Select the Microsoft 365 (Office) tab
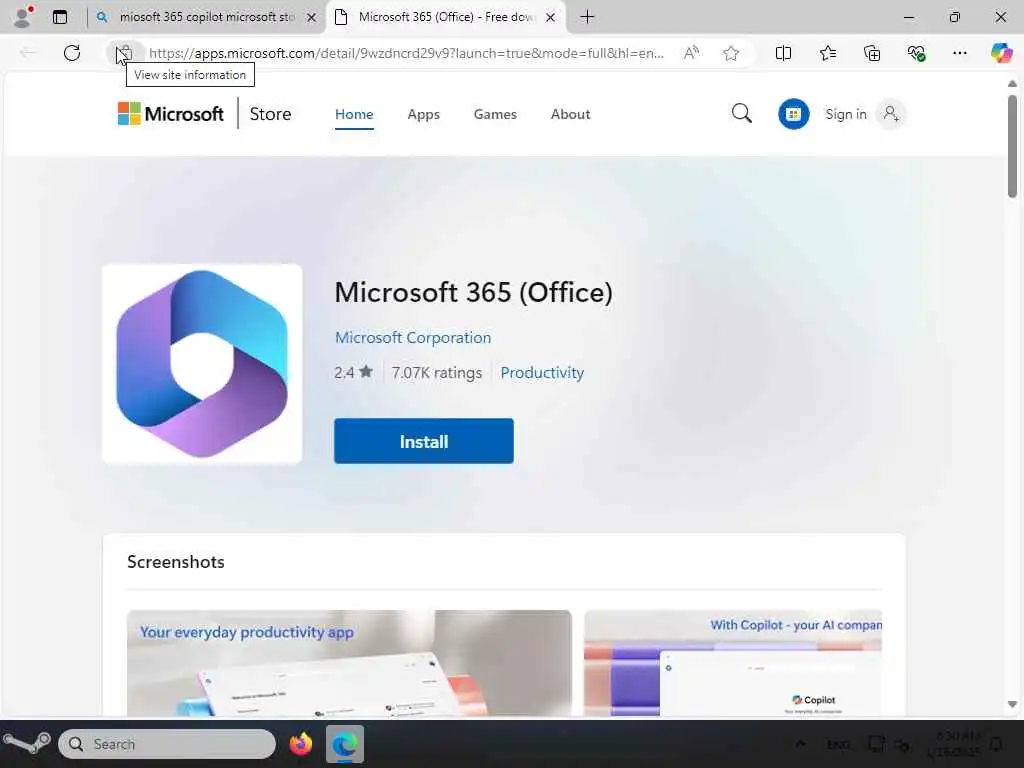This screenshot has height=768, width=1024. tap(445, 17)
